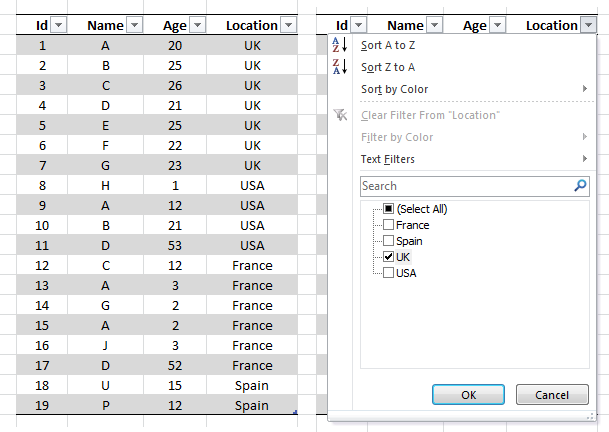Click the magnifier icon in Search box
Screen dimensions: 609x432
(580, 186)
